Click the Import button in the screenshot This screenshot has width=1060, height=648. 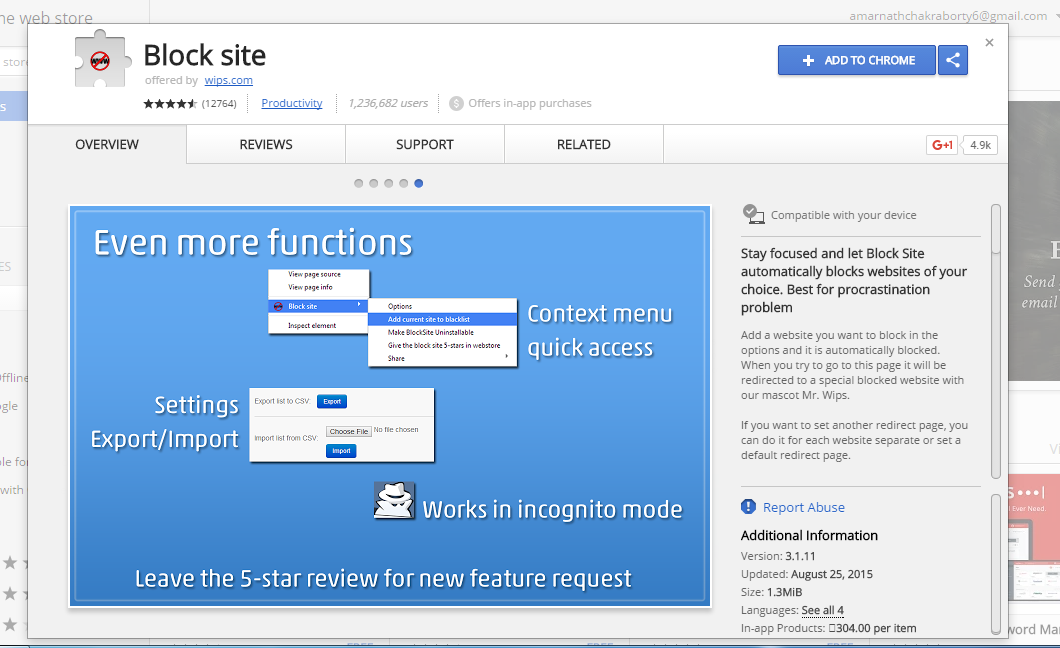click(x=341, y=451)
